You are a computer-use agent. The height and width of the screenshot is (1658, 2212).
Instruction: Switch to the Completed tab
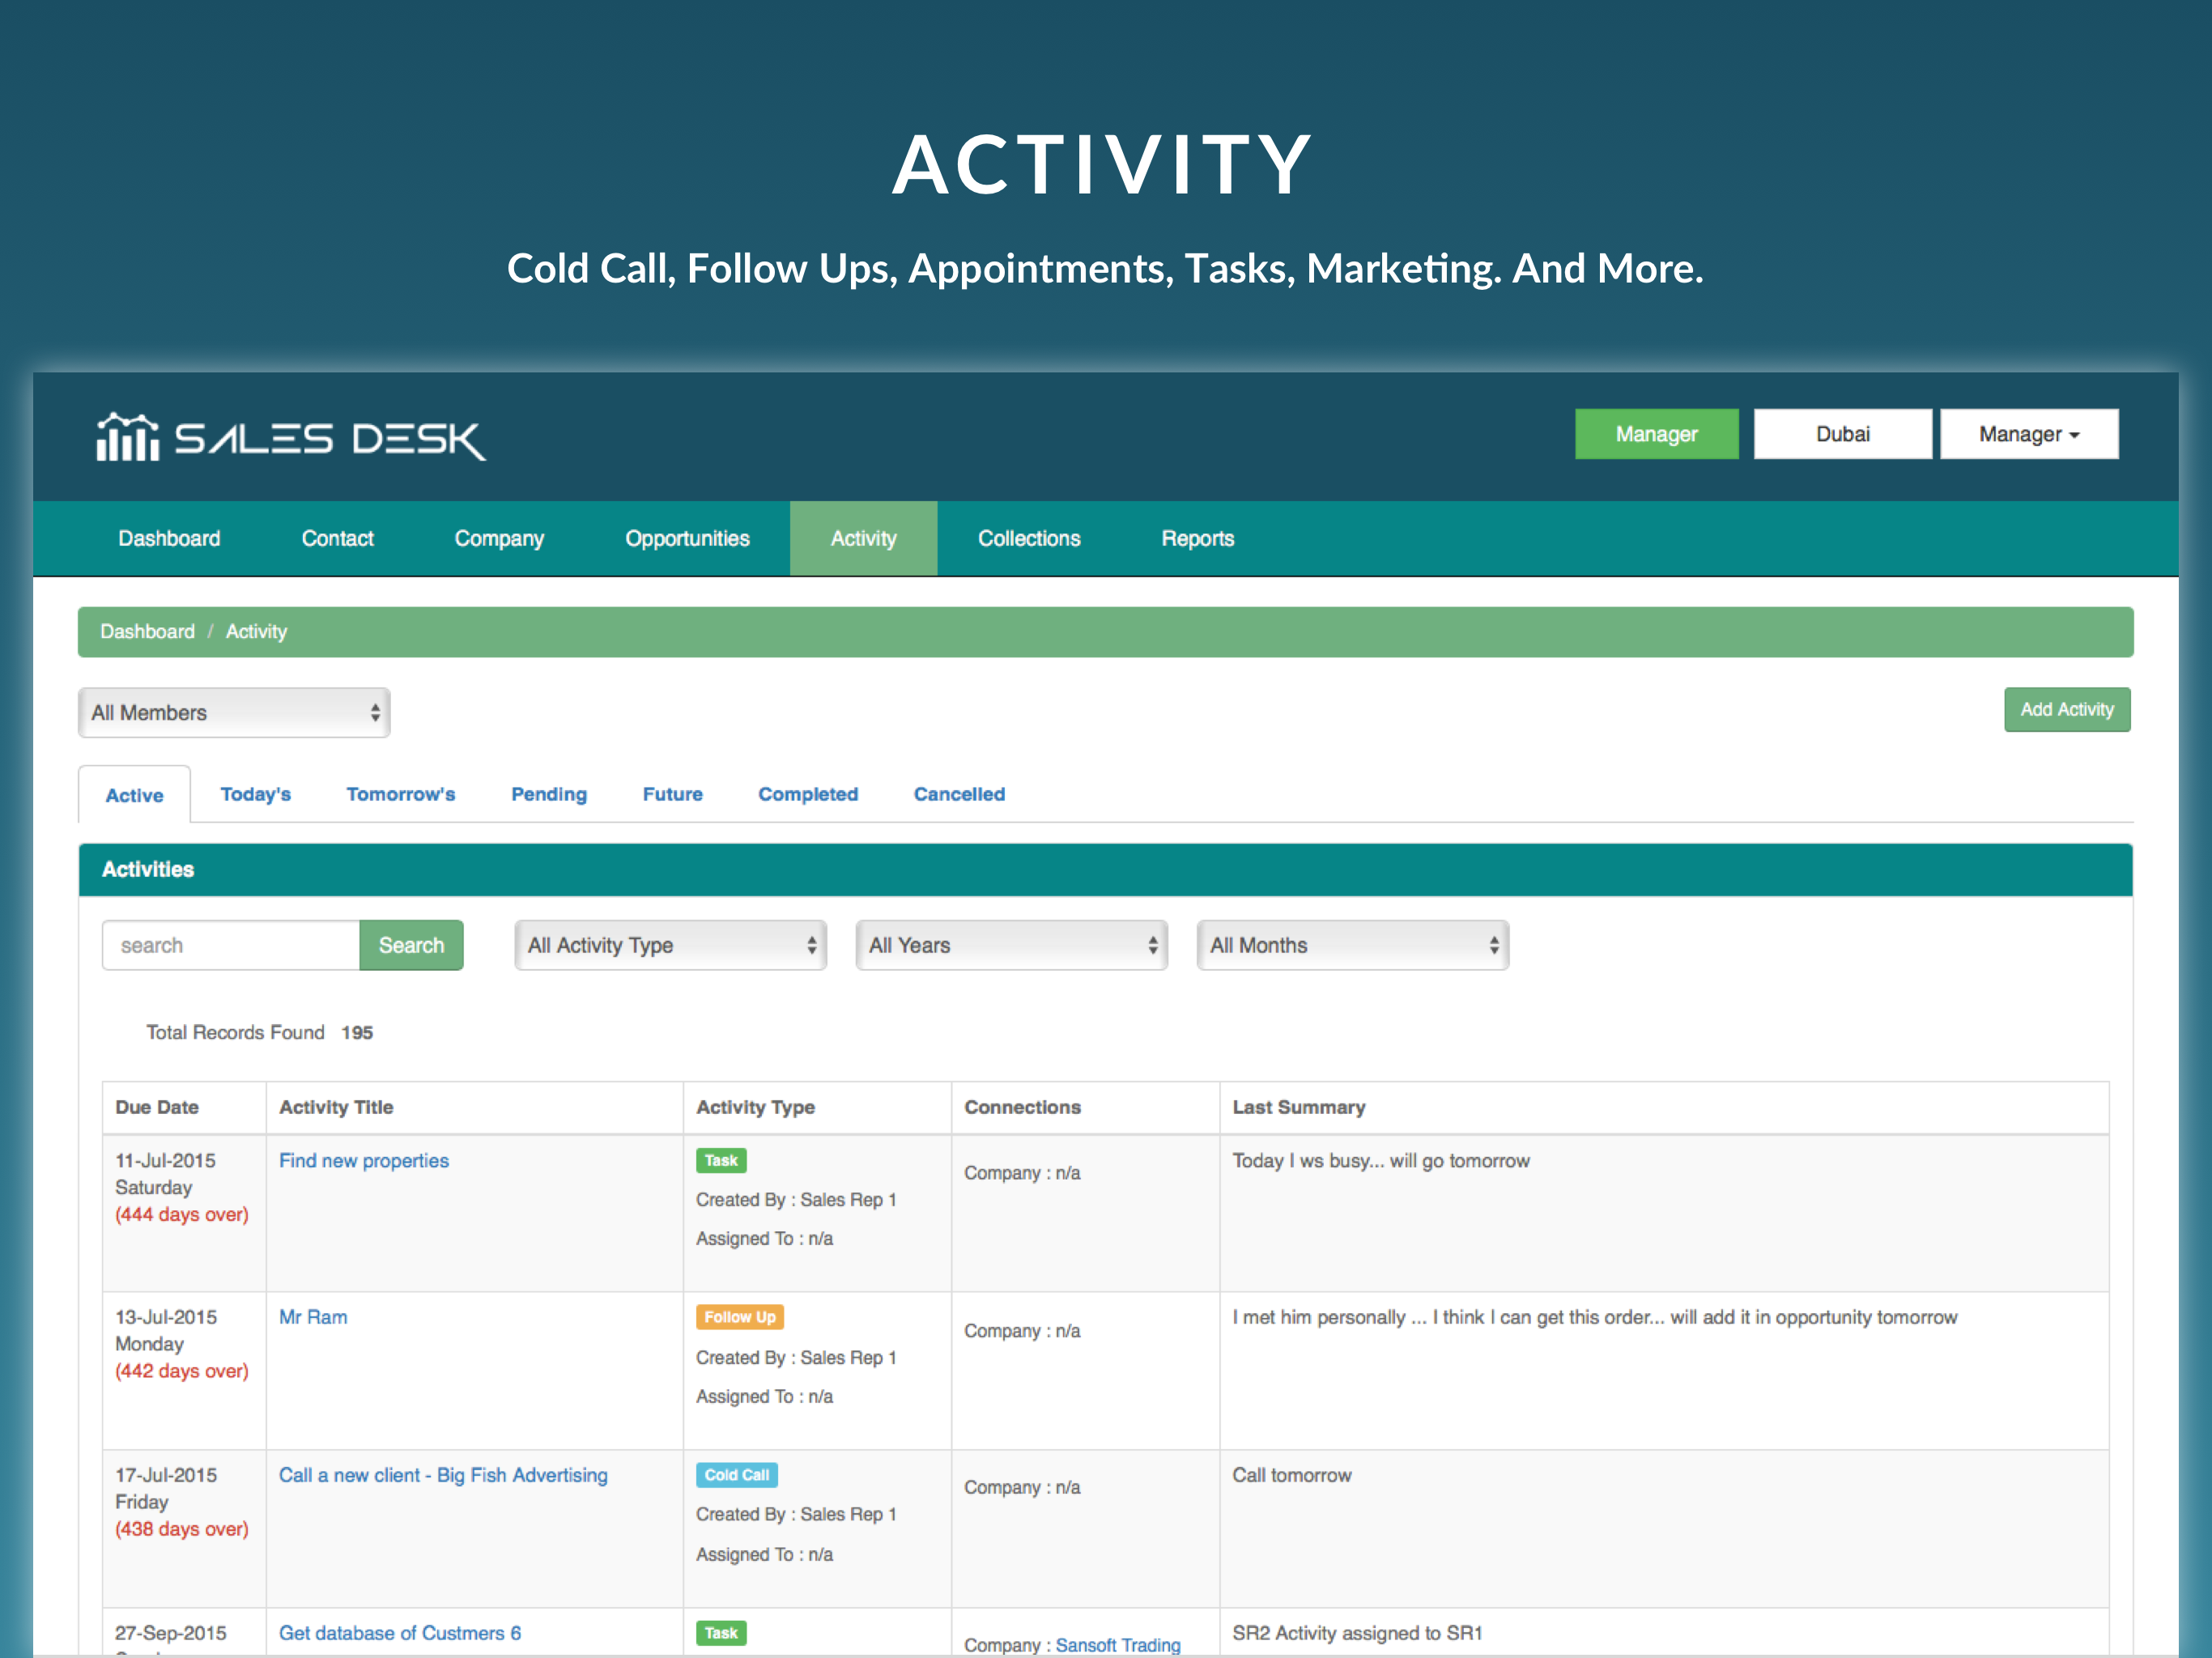tap(807, 794)
